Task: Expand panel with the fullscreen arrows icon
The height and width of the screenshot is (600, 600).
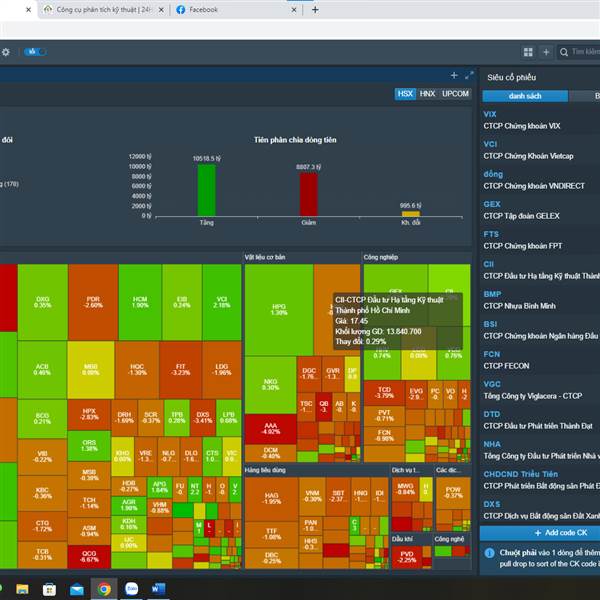Action: 469,75
